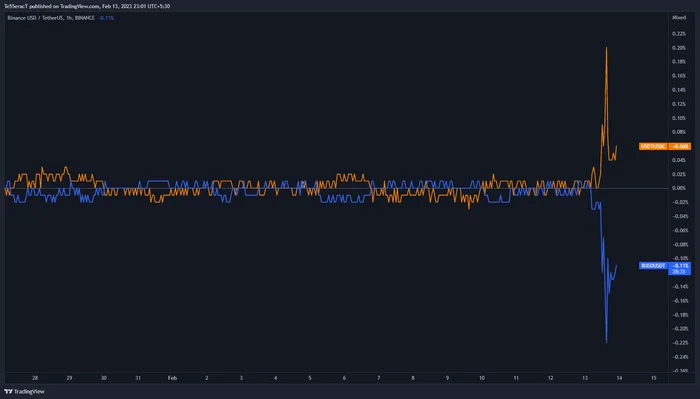Select the 0.20% price axis level
The width and height of the screenshot is (700, 399).
point(679,48)
